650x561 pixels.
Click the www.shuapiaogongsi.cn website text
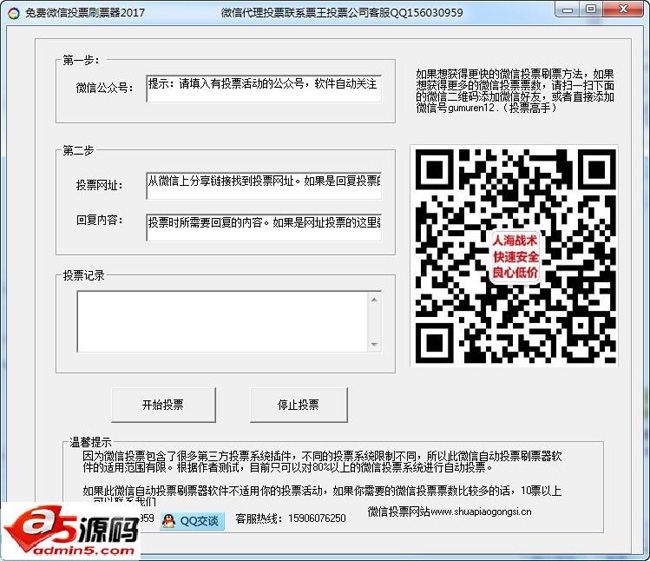[481, 512]
